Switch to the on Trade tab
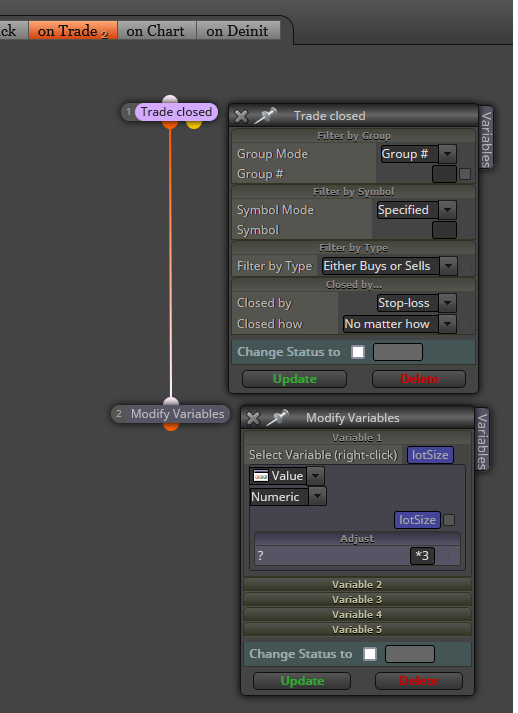The width and height of the screenshot is (518, 713). [x=73, y=31]
